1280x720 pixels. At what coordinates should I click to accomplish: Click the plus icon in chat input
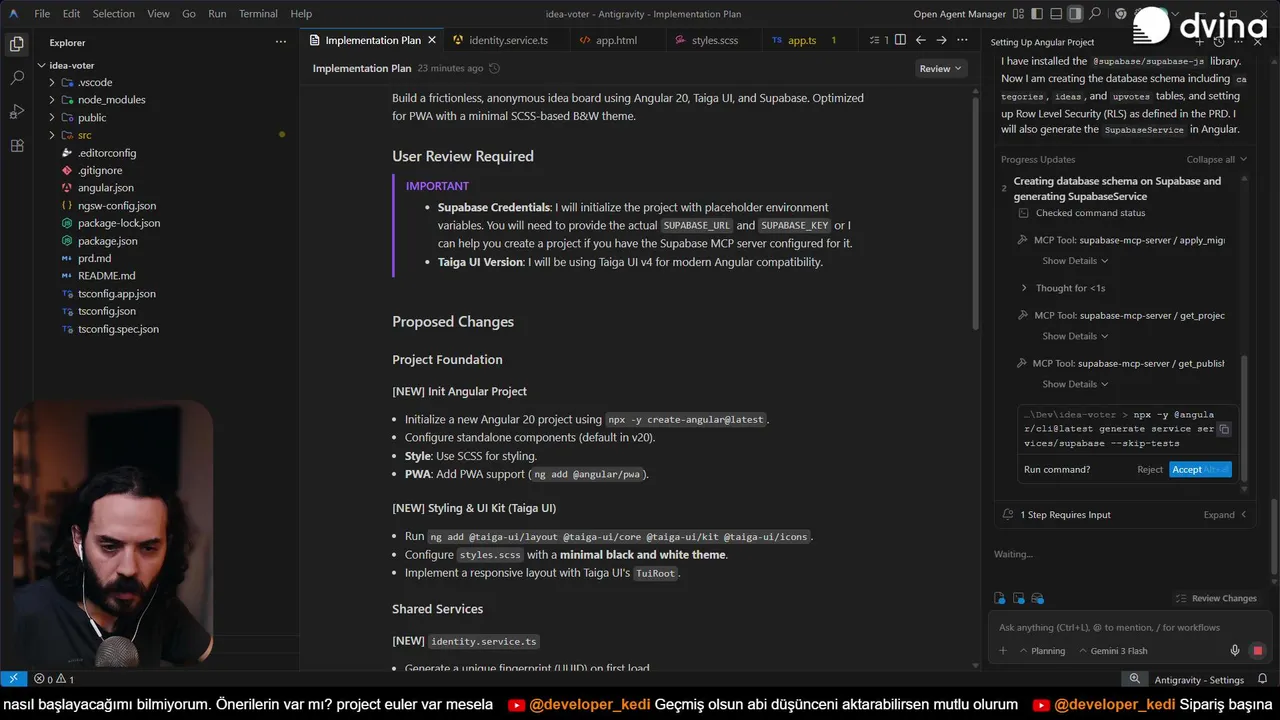(1003, 651)
